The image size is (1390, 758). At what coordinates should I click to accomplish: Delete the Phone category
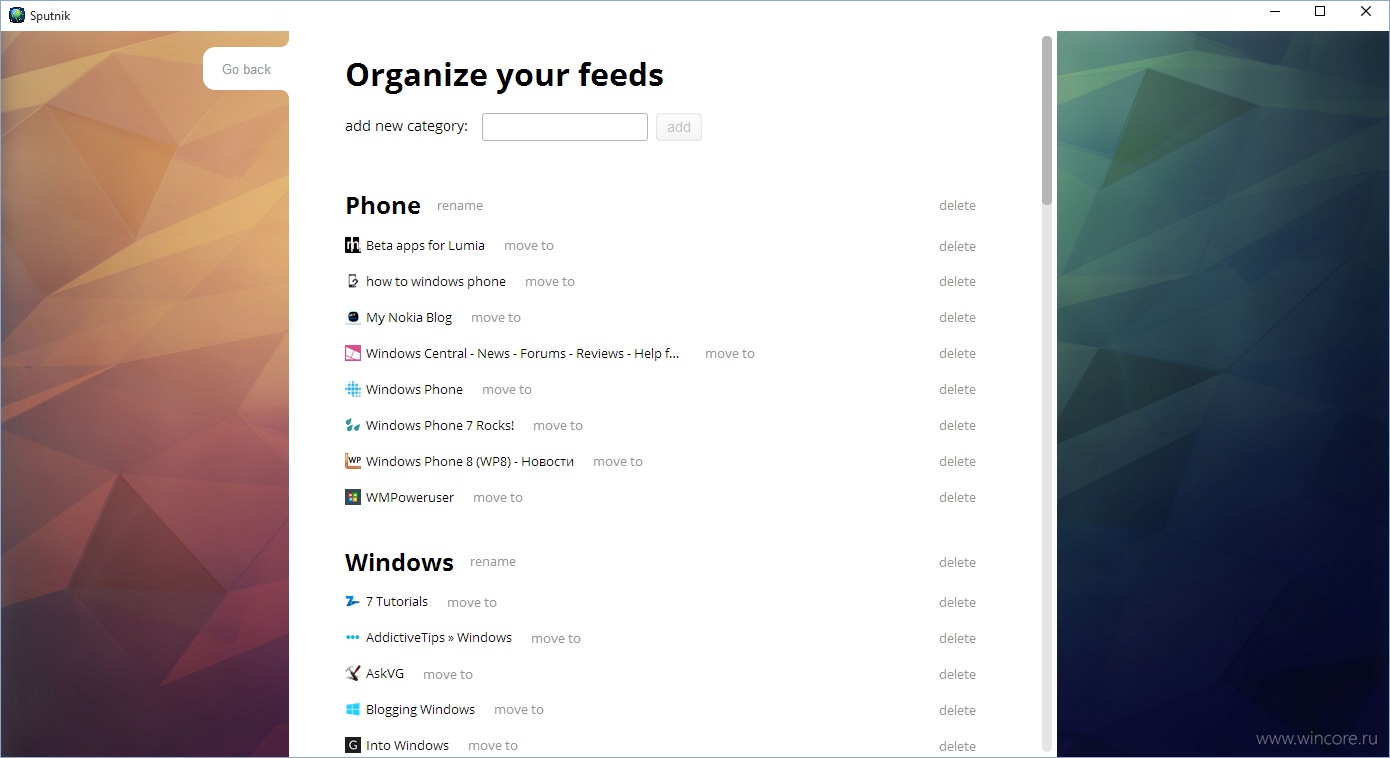[x=957, y=206]
